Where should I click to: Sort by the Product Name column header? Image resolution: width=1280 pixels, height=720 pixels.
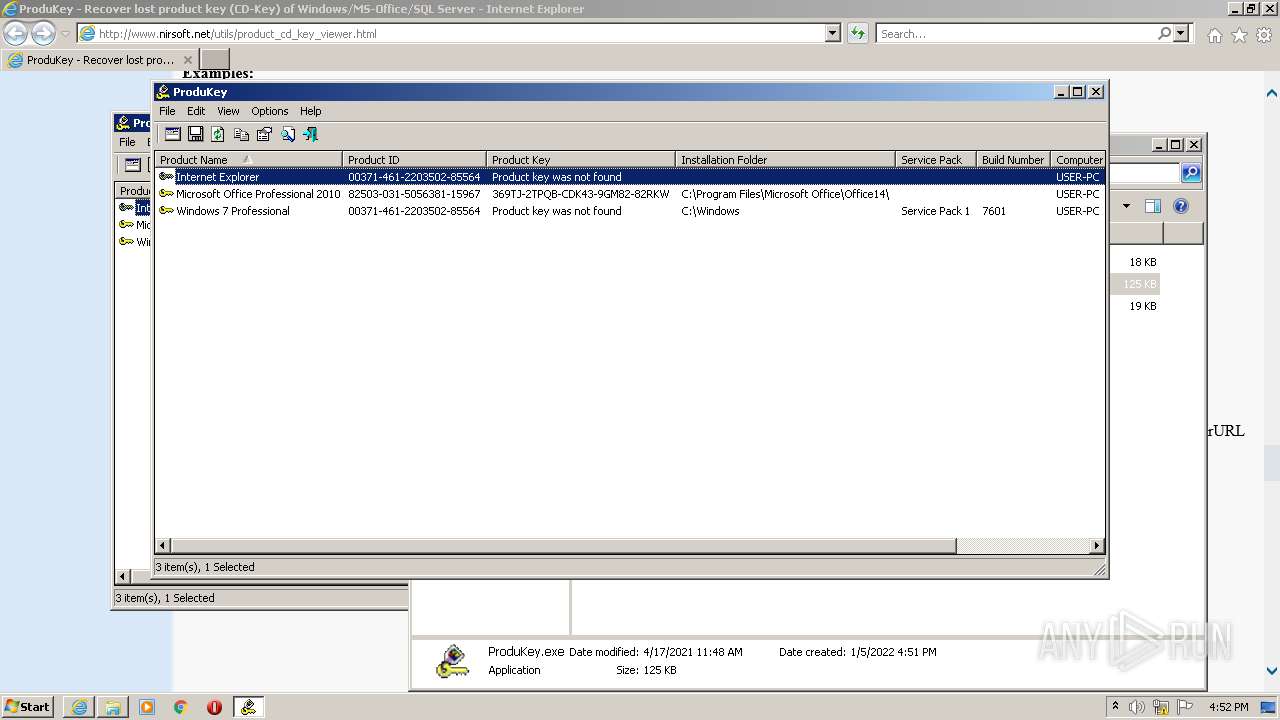click(x=249, y=159)
